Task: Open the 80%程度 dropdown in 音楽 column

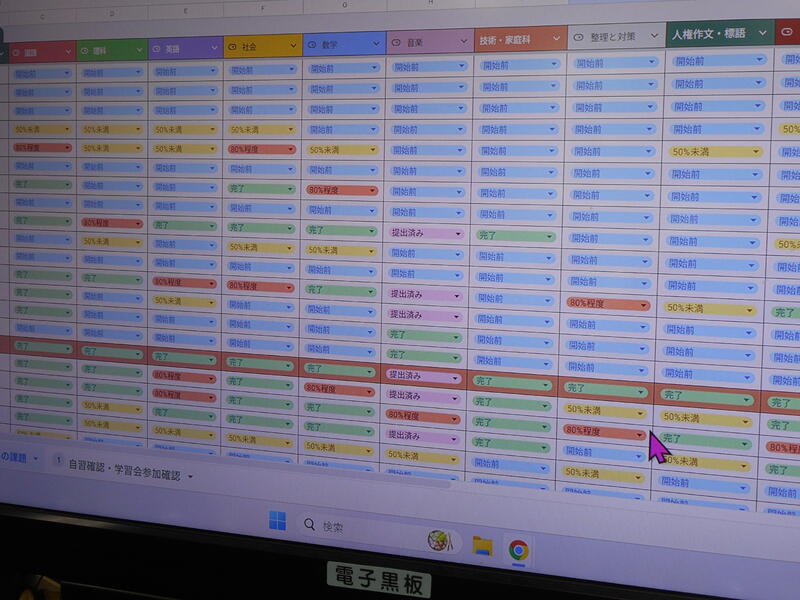Action: 455,417
